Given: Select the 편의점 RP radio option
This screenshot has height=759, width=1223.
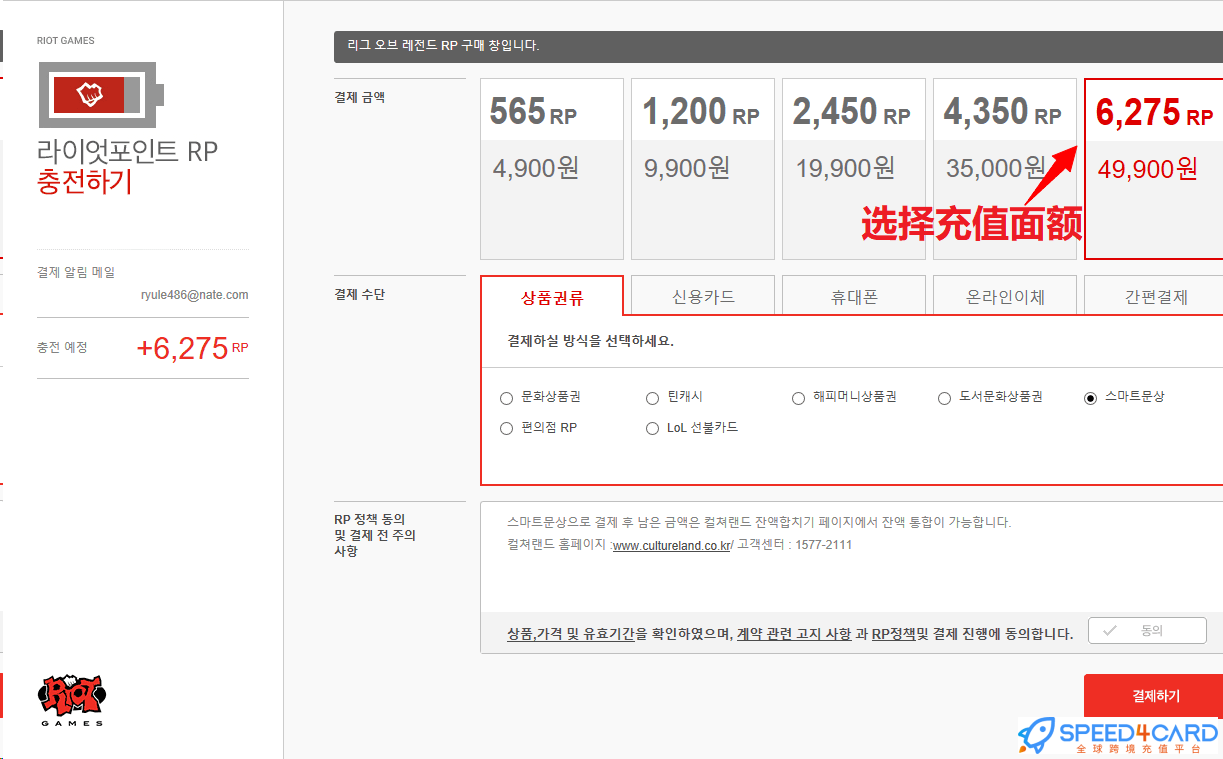Looking at the screenshot, I should pos(506,428).
